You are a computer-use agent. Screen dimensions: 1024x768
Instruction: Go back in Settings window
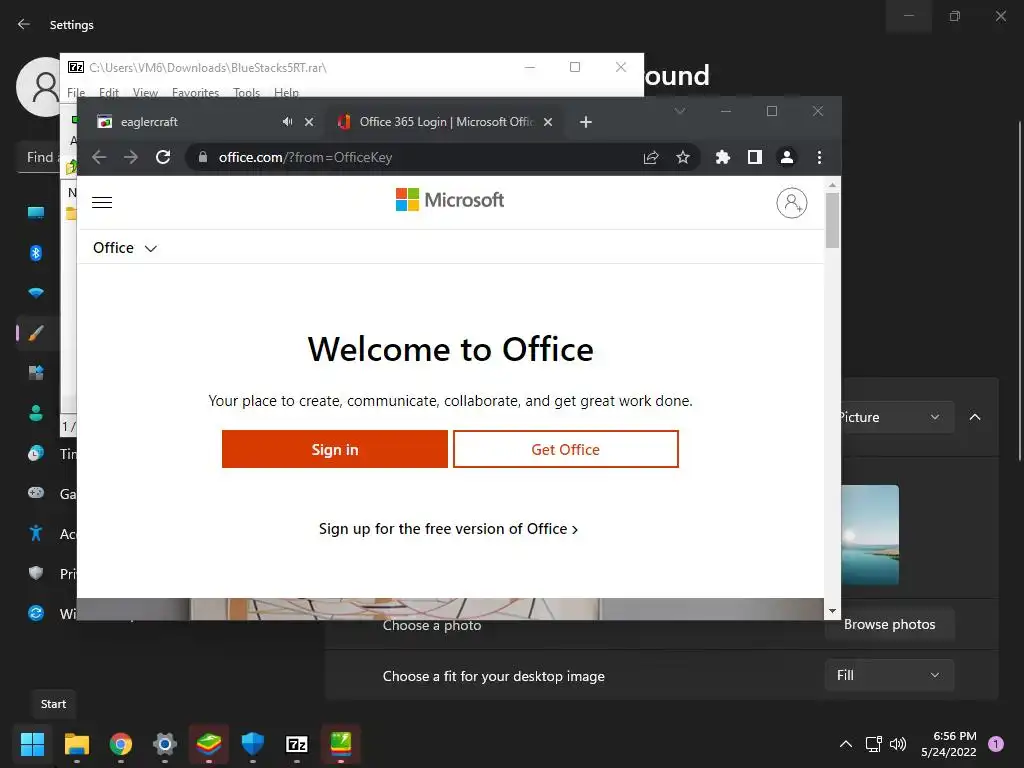click(x=24, y=24)
